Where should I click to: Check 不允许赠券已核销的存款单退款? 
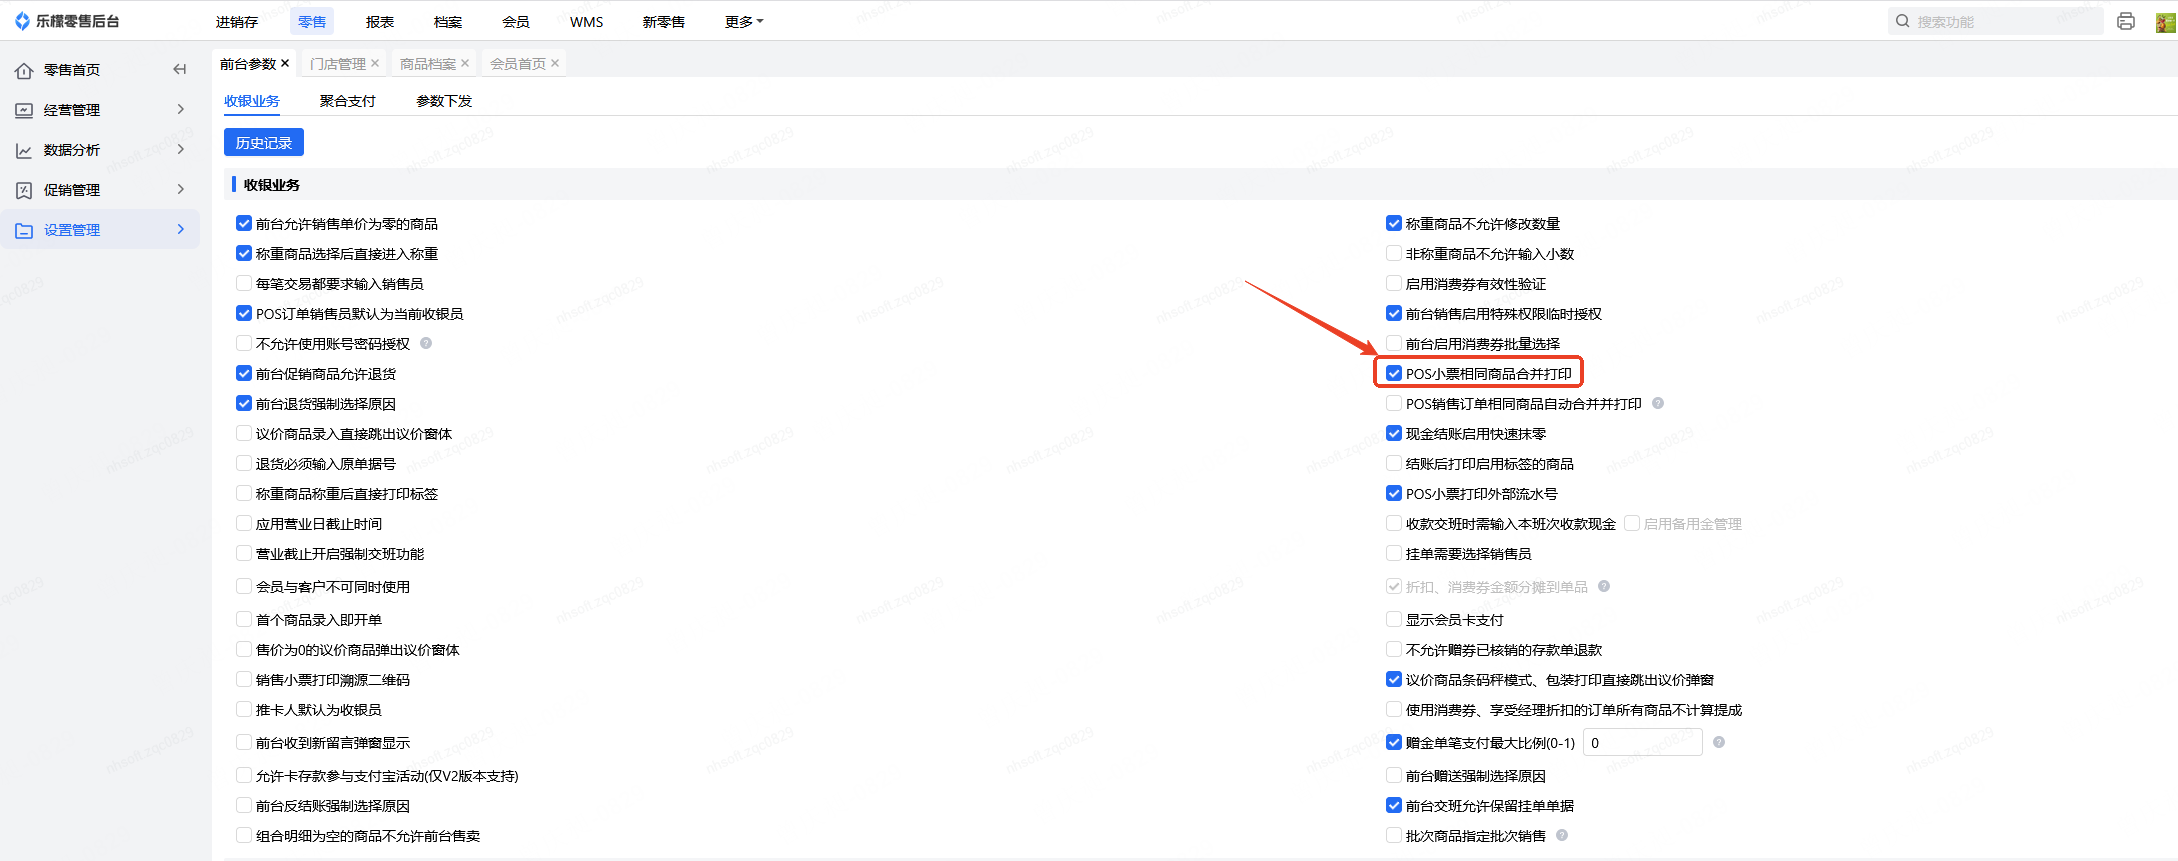(x=1394, y=649)
